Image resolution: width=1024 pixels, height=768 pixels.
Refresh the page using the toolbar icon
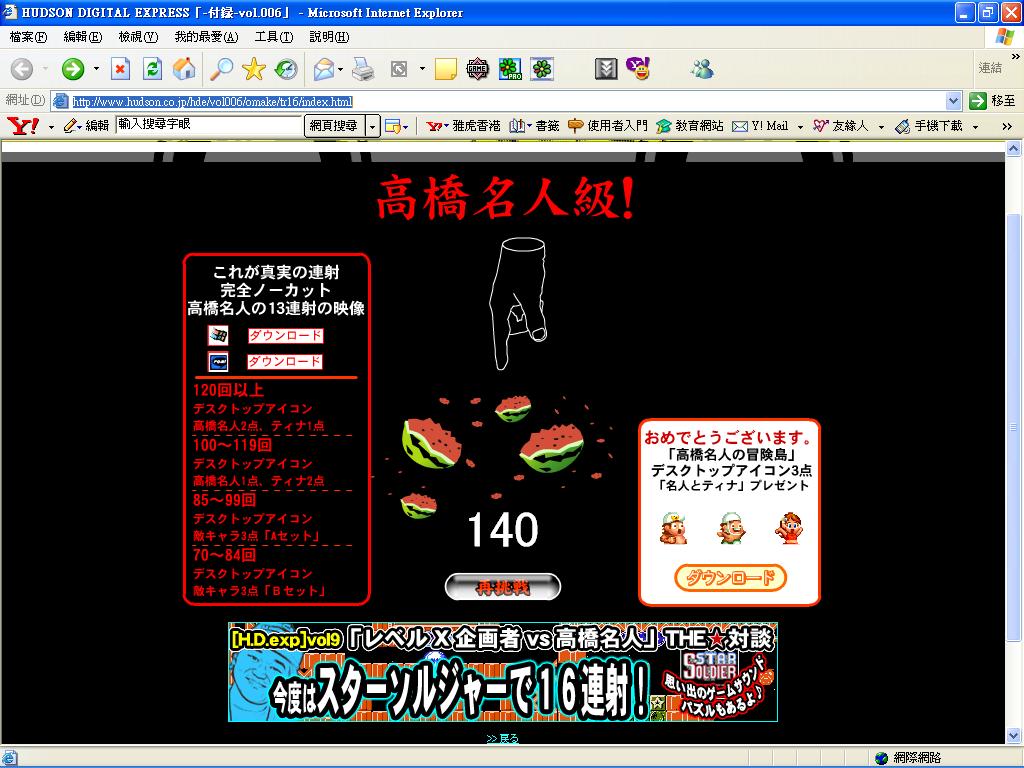[x=152, y=69]
